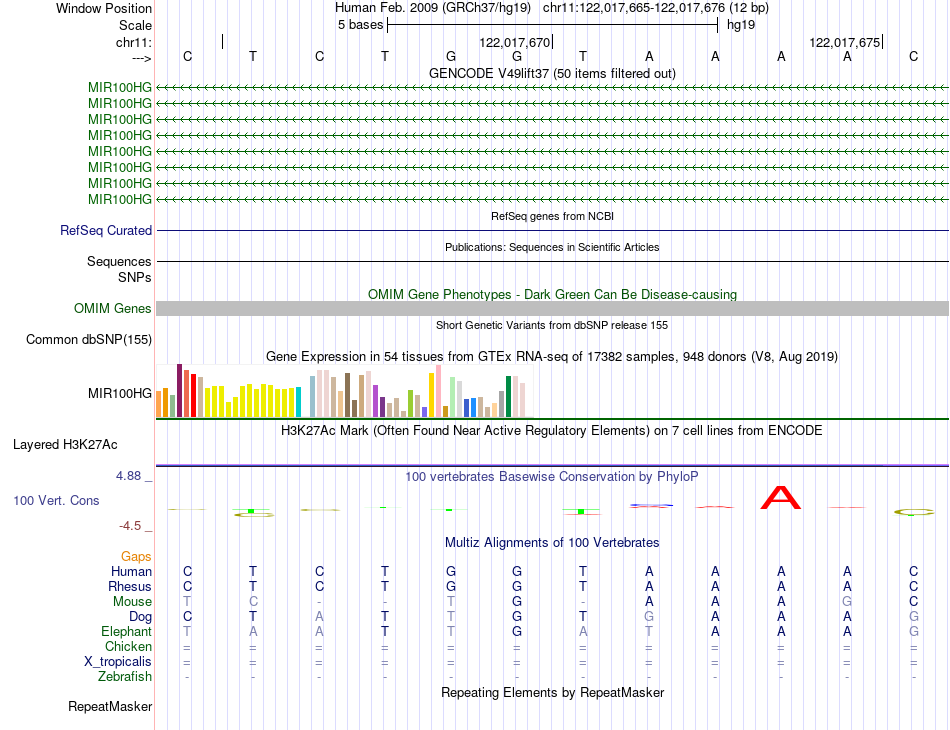Click the Gaps row label
This screenshot has width=950, height=730.
pyautogui.click(x=136, y=556)
